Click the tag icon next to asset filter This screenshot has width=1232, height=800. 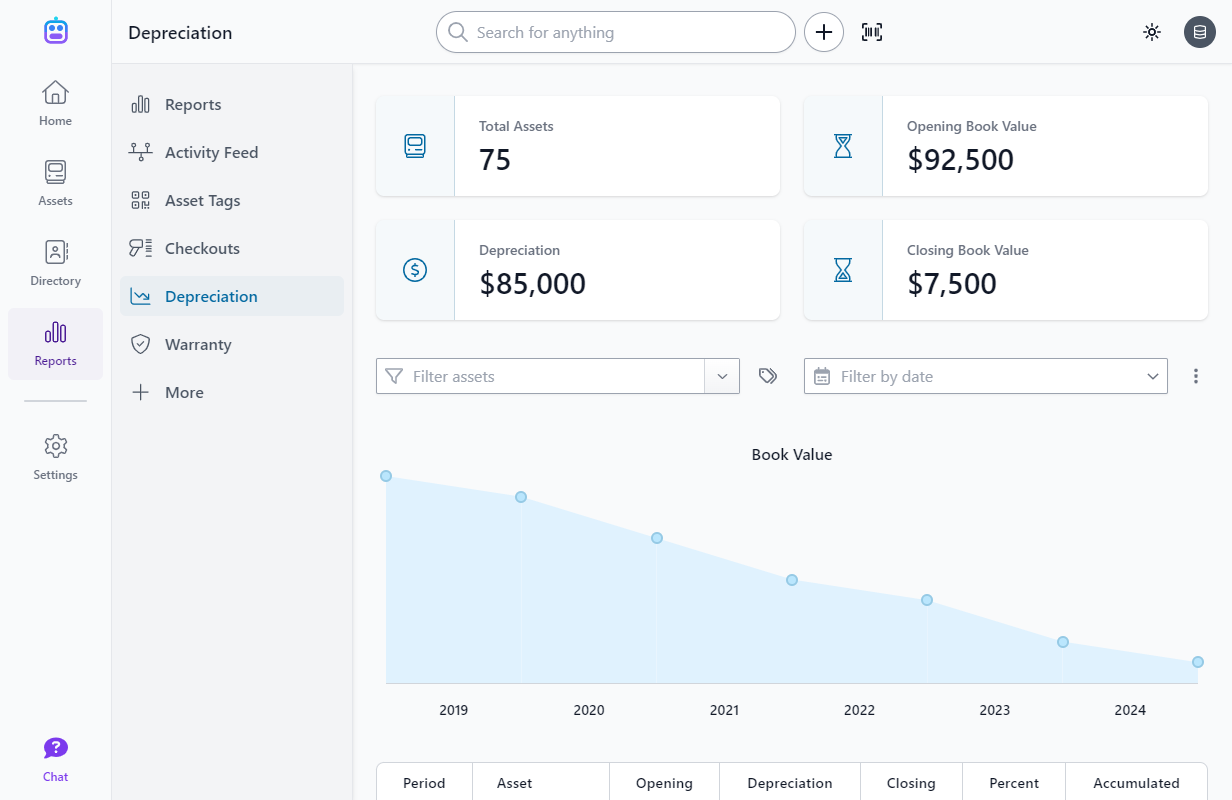click(767, 376)
